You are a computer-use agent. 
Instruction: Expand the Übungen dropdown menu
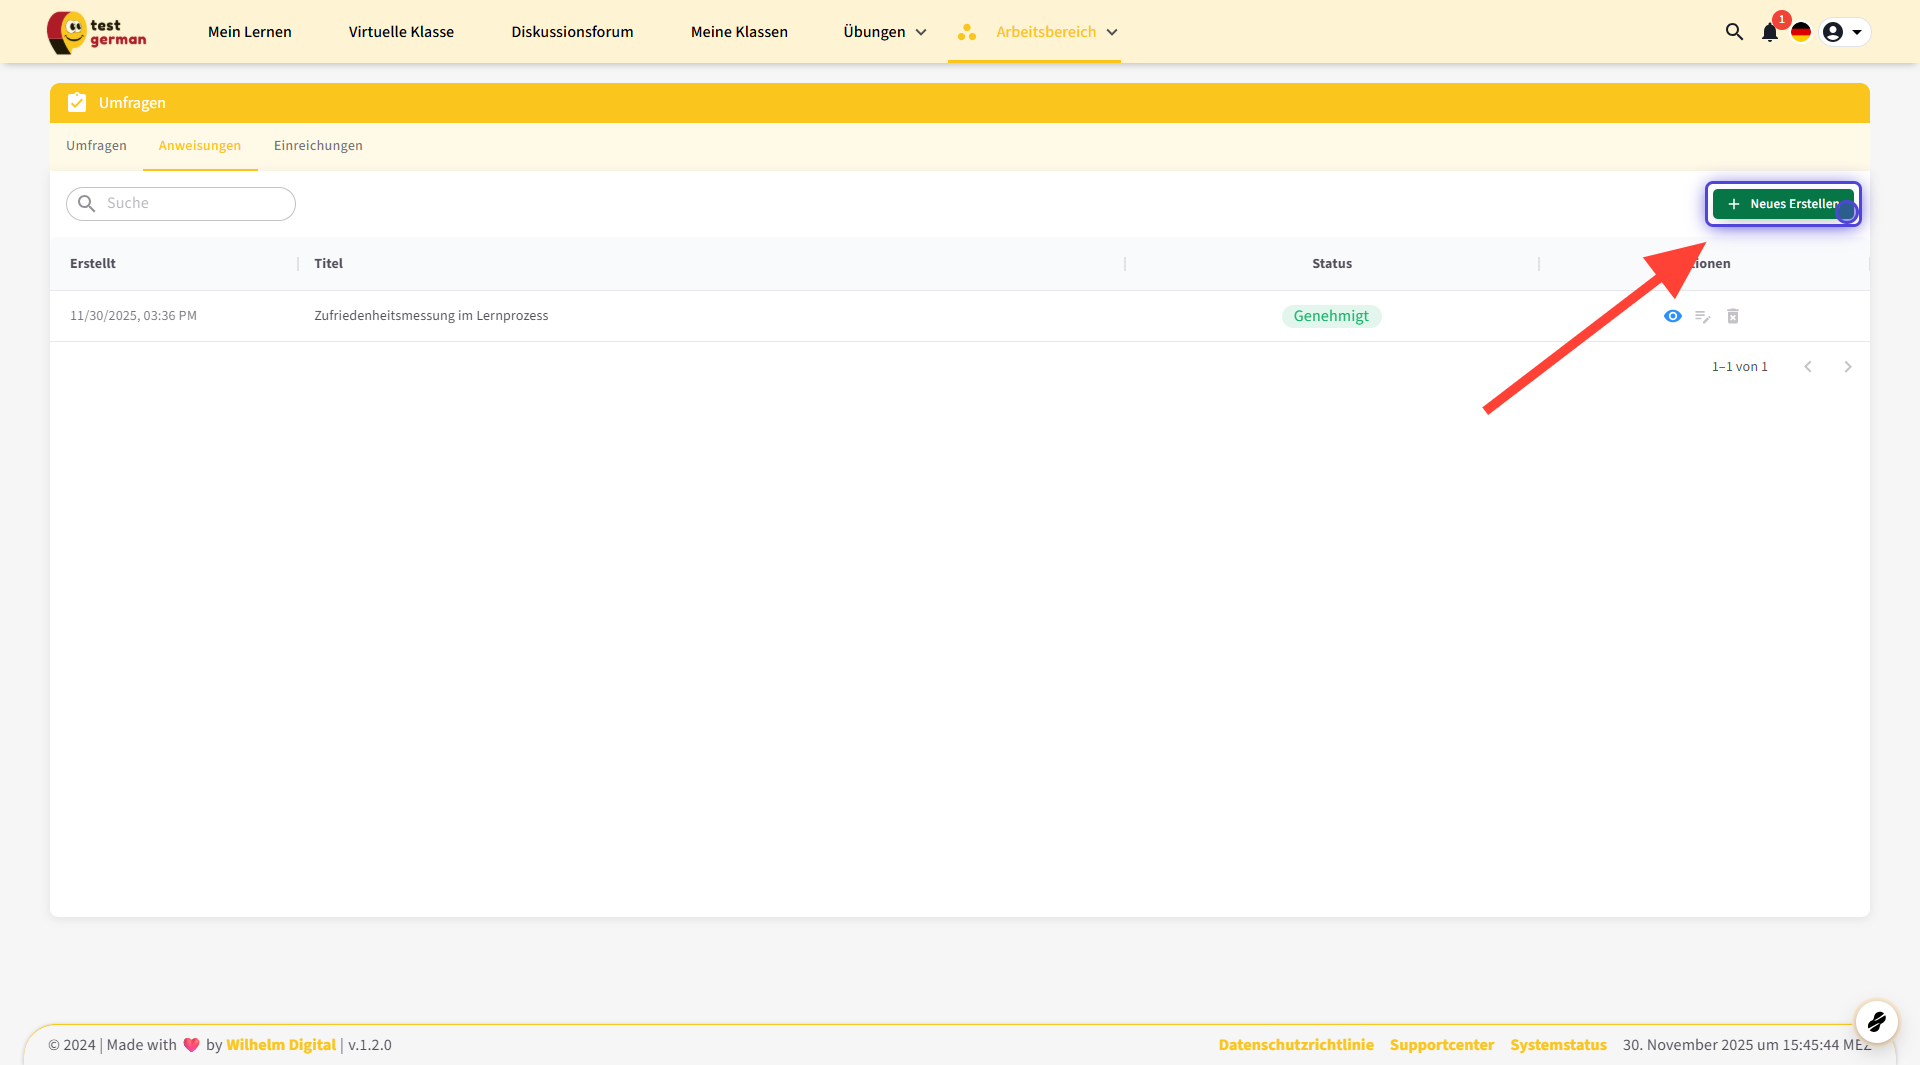[884, 32]
